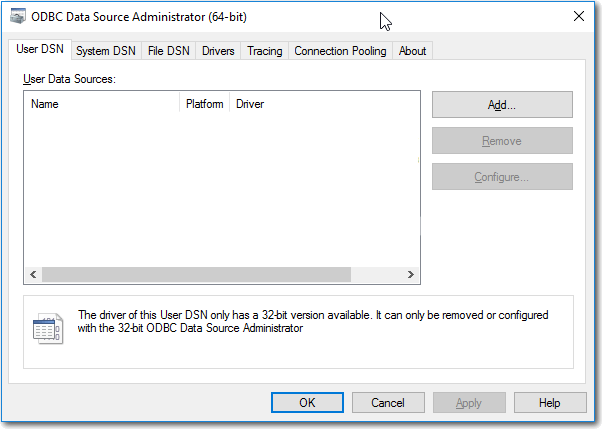Click the data source info icon
The height and width of the screenshot is (429, 602).
48,329
